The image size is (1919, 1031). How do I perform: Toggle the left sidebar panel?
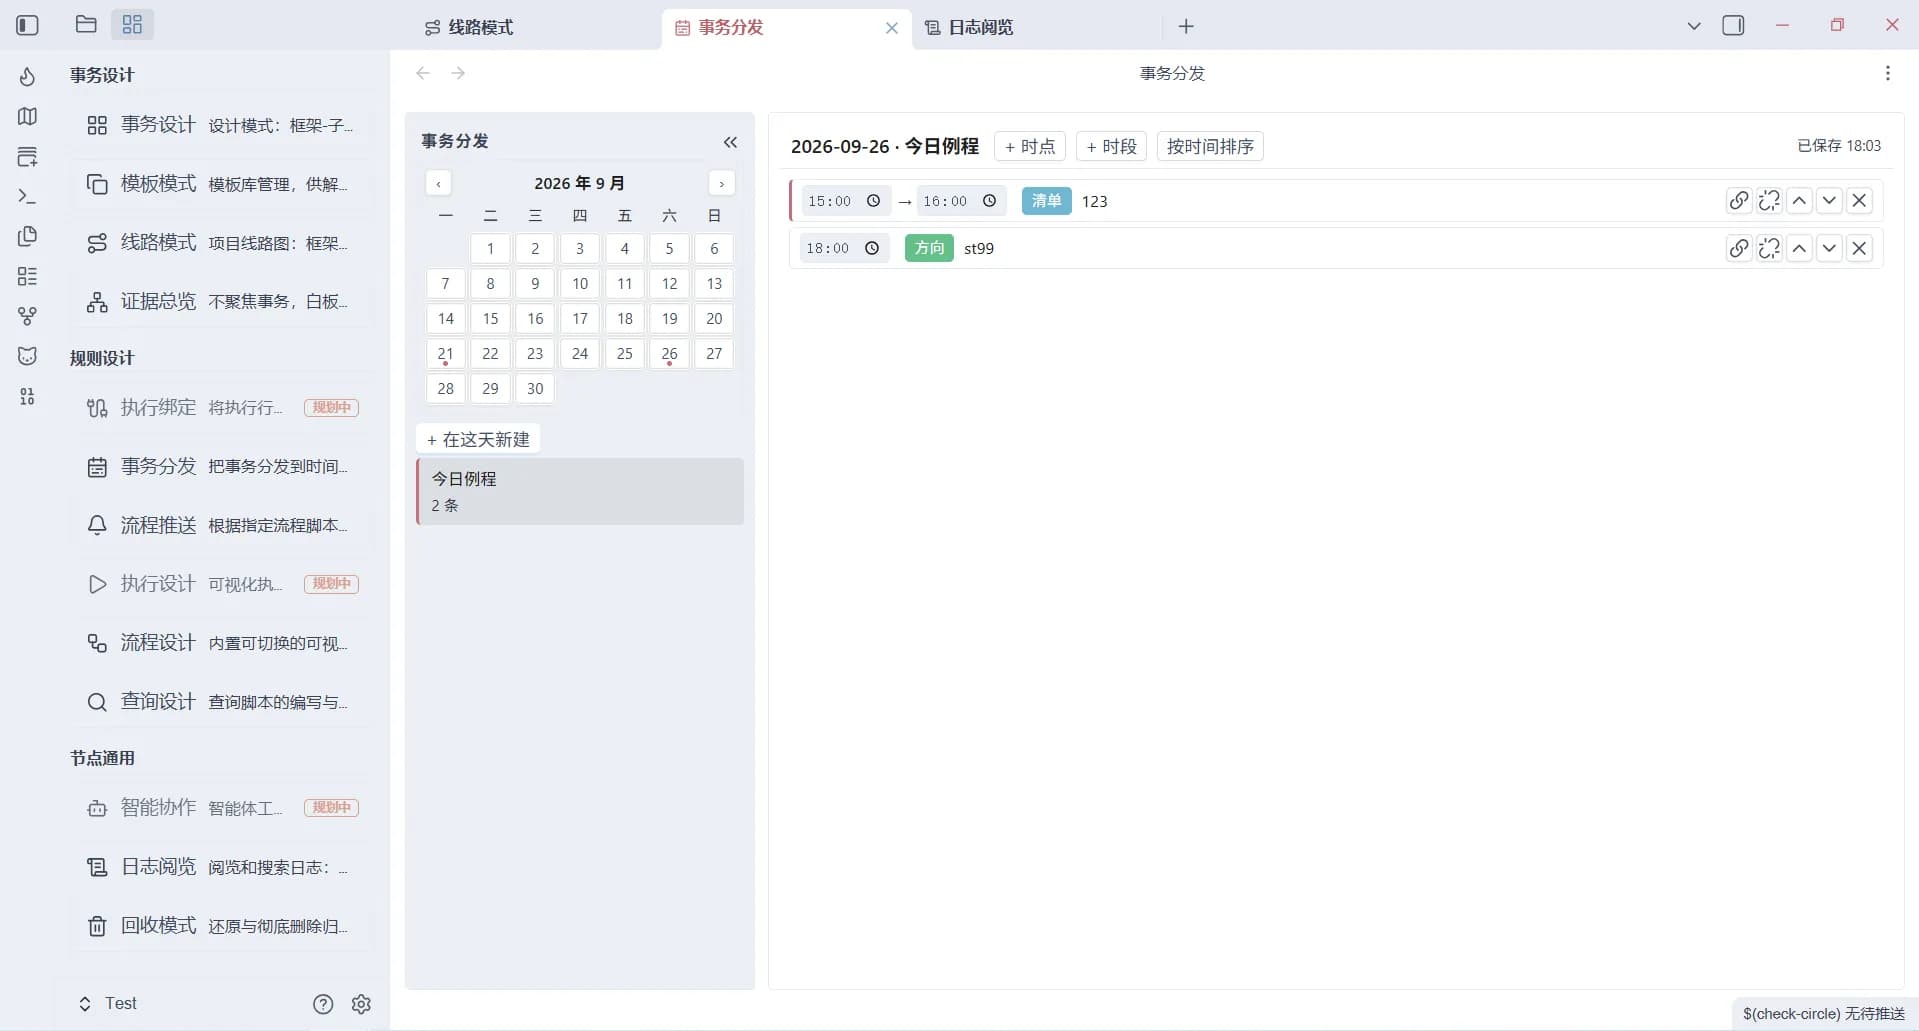[x=27, y=25]
